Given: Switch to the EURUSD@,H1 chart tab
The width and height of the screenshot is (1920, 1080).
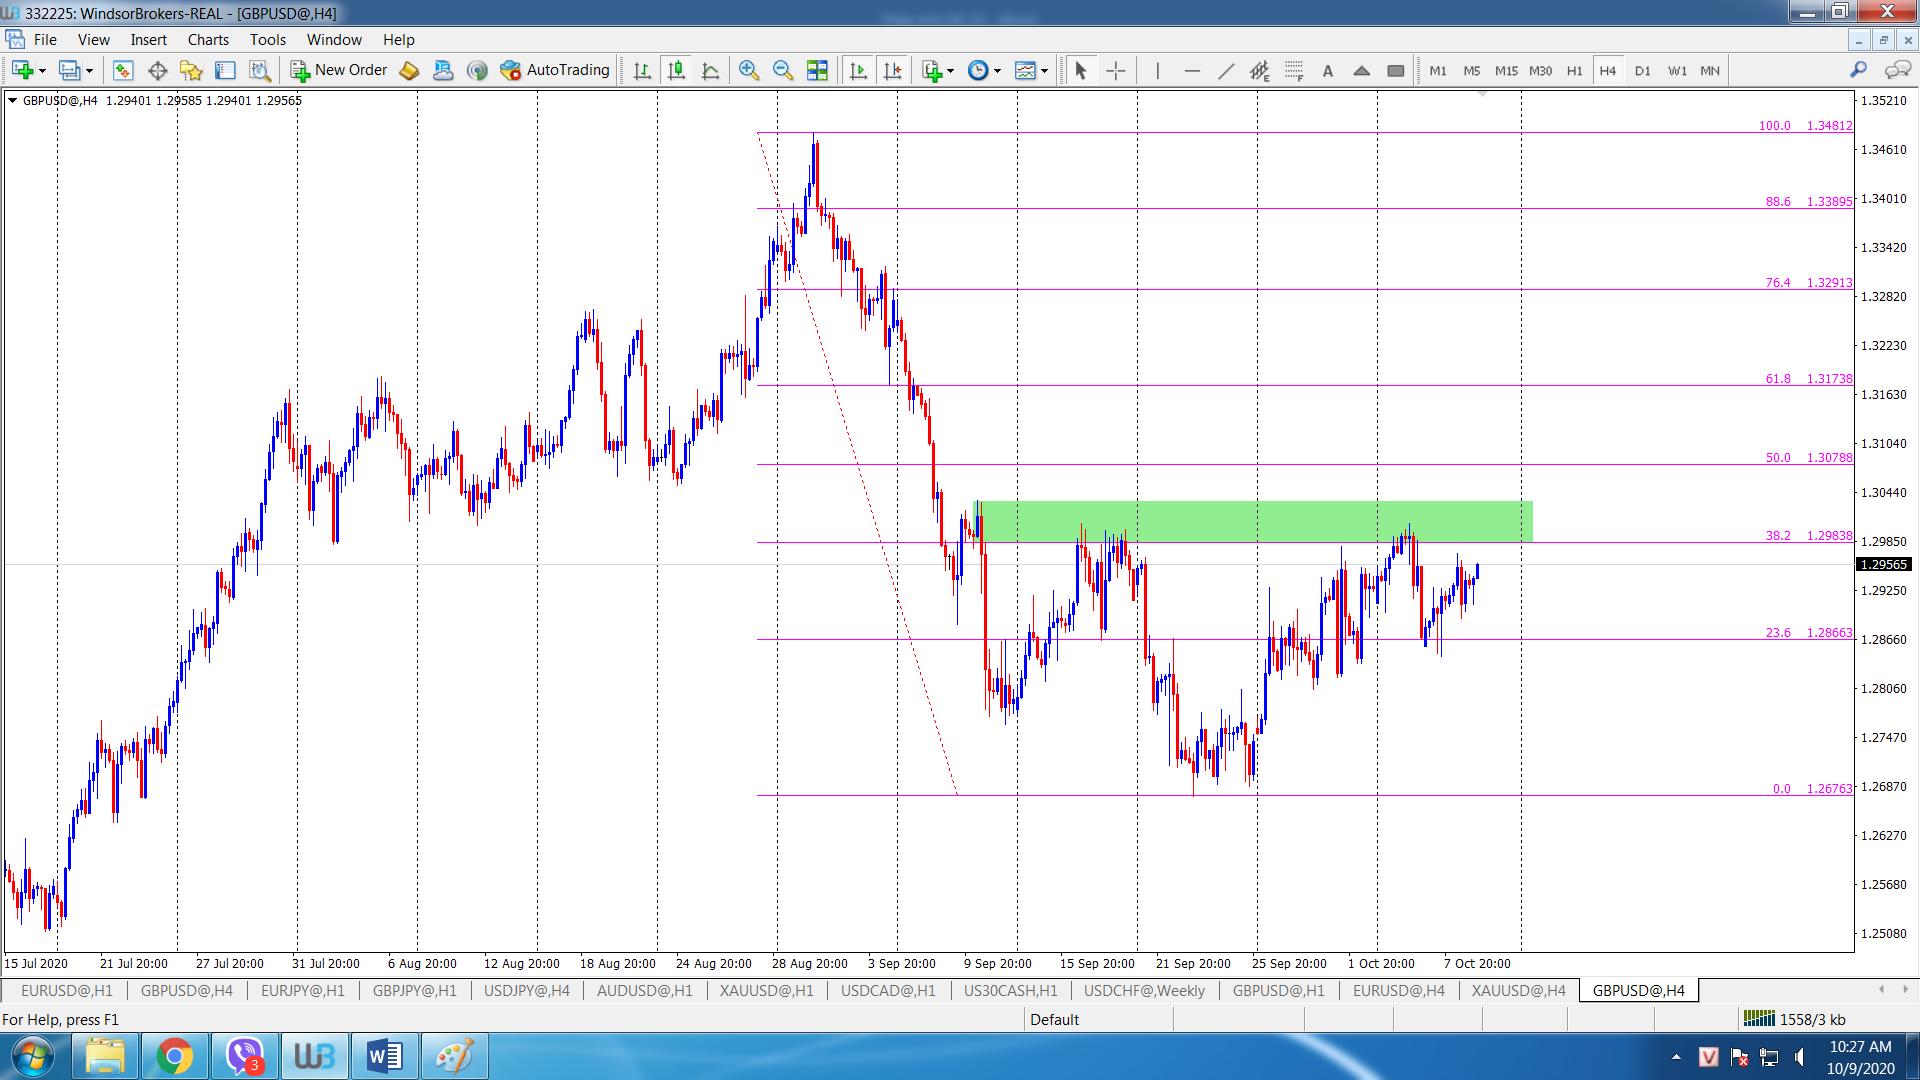Looking at the screenshot, I should pos(66,990).
